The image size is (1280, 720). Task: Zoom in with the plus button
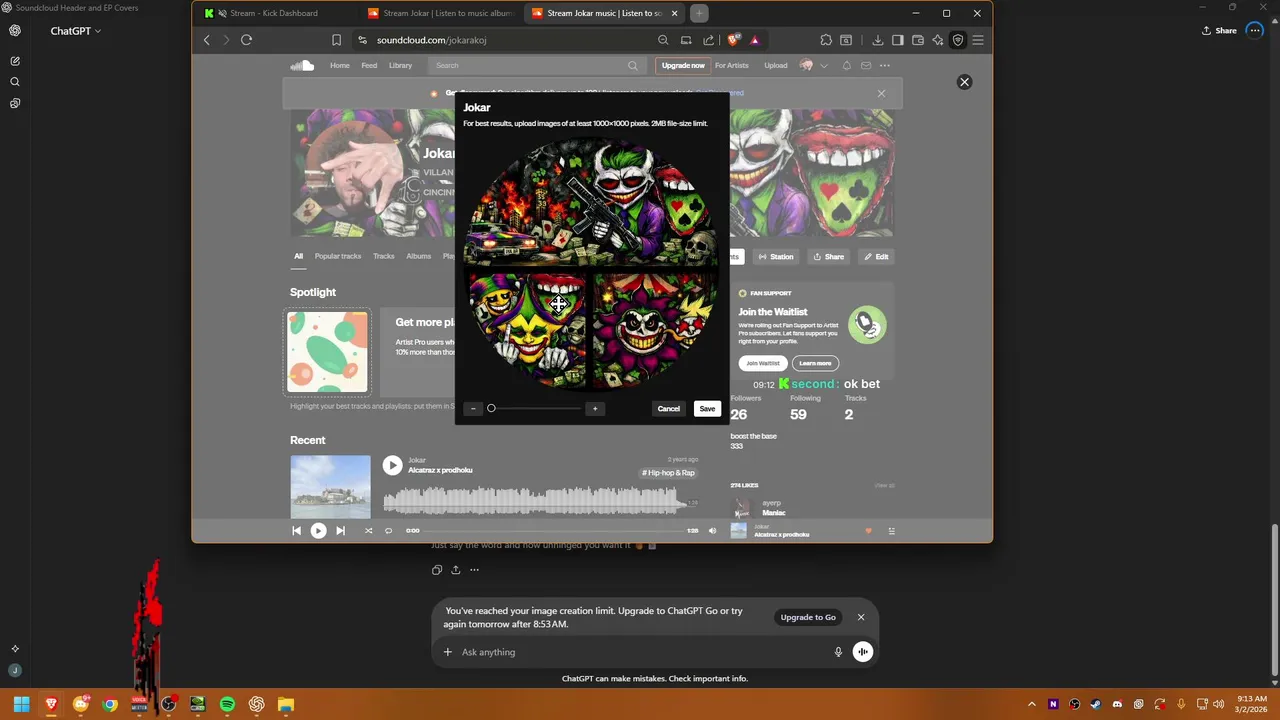pyautogui.click(x=595, y=408)
